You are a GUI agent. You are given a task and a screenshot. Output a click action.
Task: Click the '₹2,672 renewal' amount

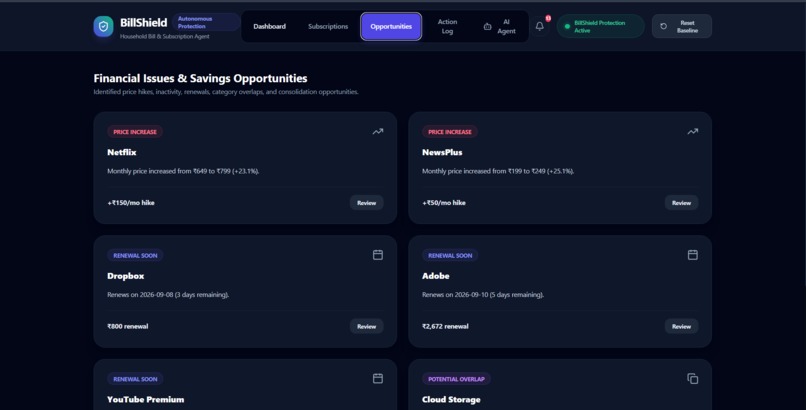(x=445, y=326)
